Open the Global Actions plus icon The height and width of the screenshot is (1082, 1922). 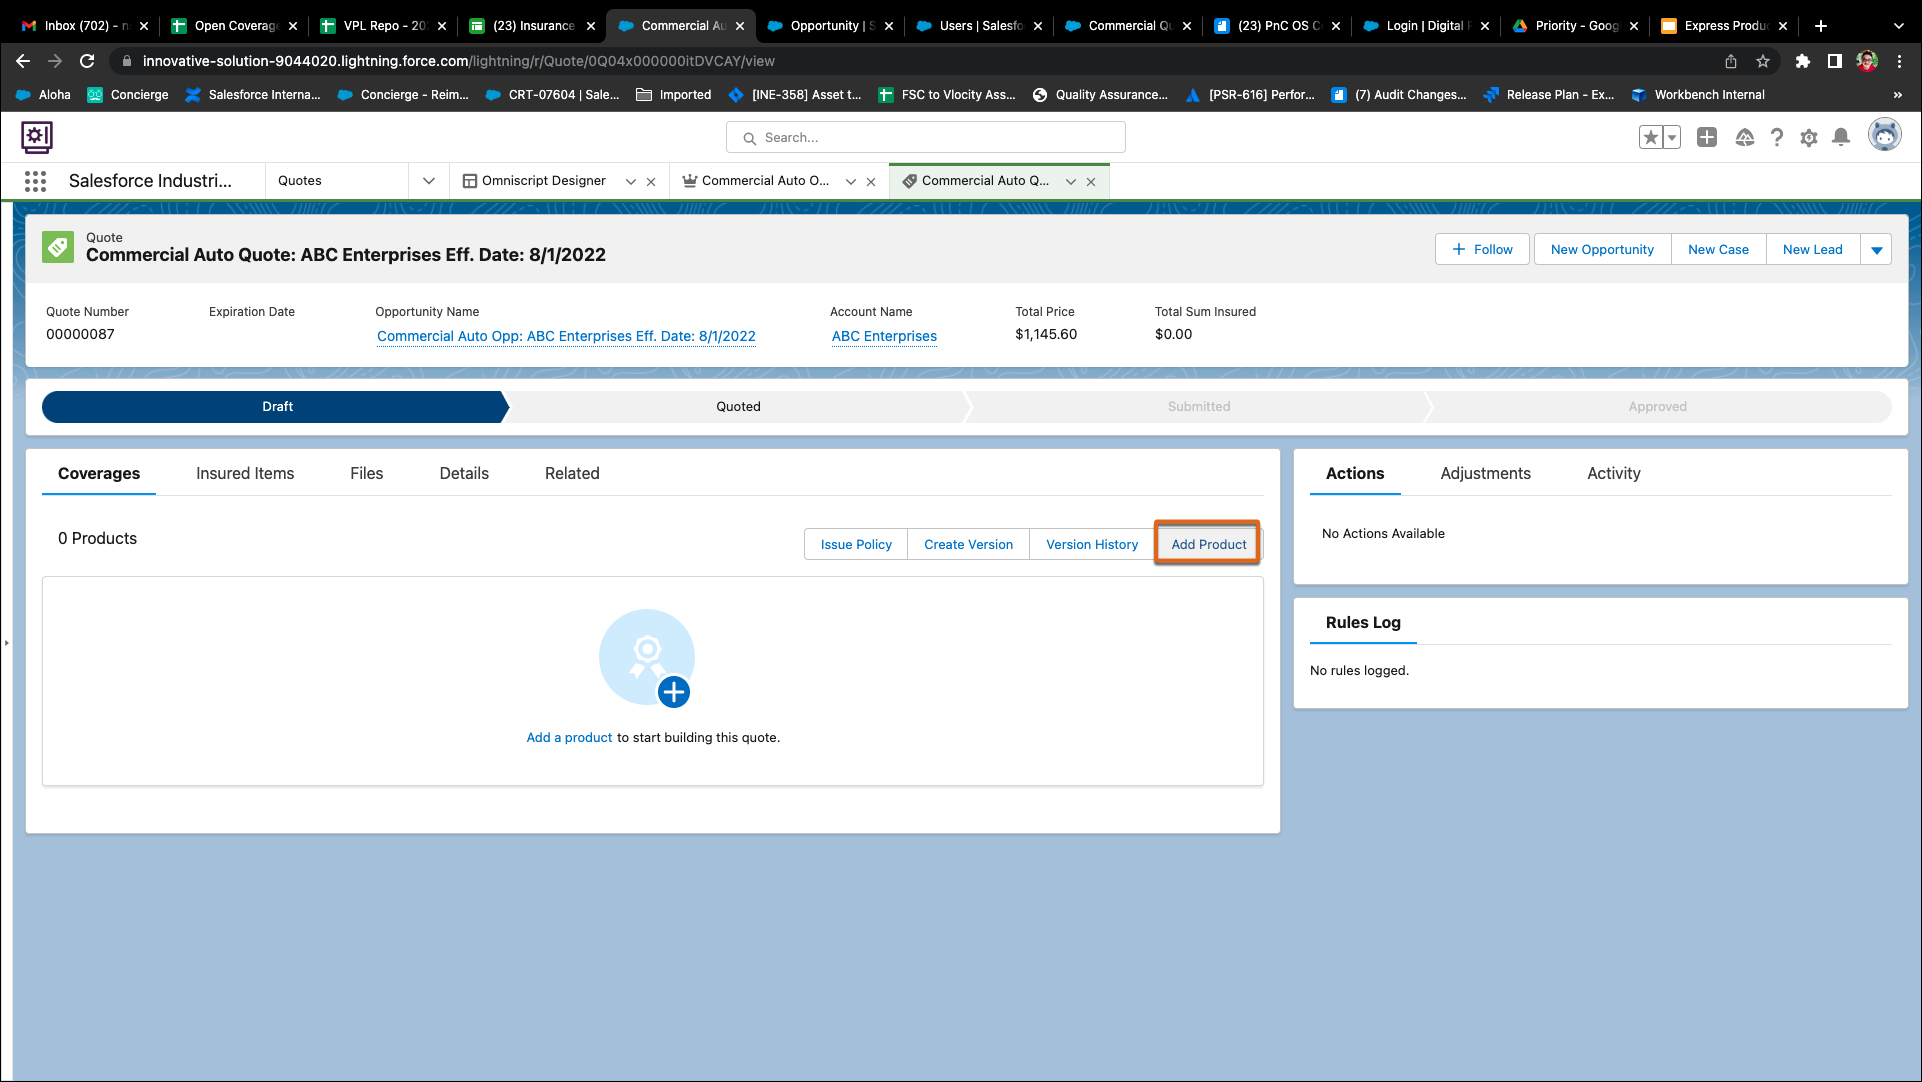[1707, 137]
